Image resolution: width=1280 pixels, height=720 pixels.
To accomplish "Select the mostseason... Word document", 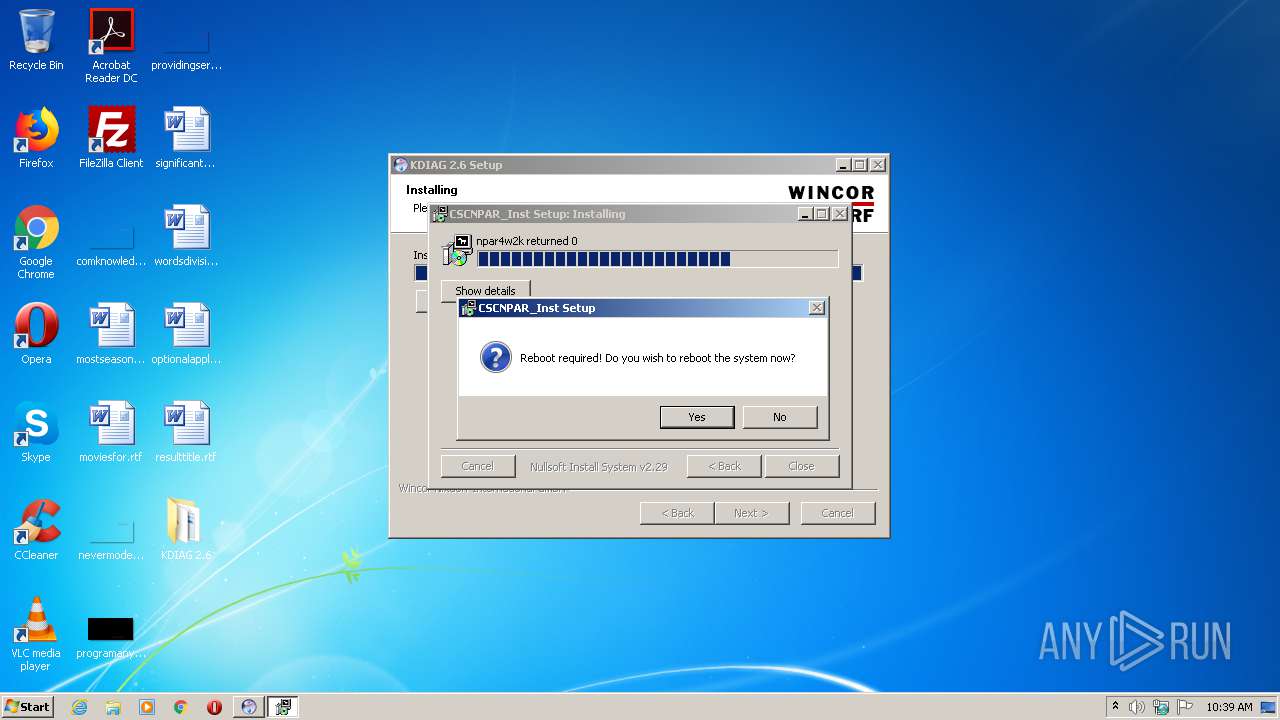I will coord(111,334).
